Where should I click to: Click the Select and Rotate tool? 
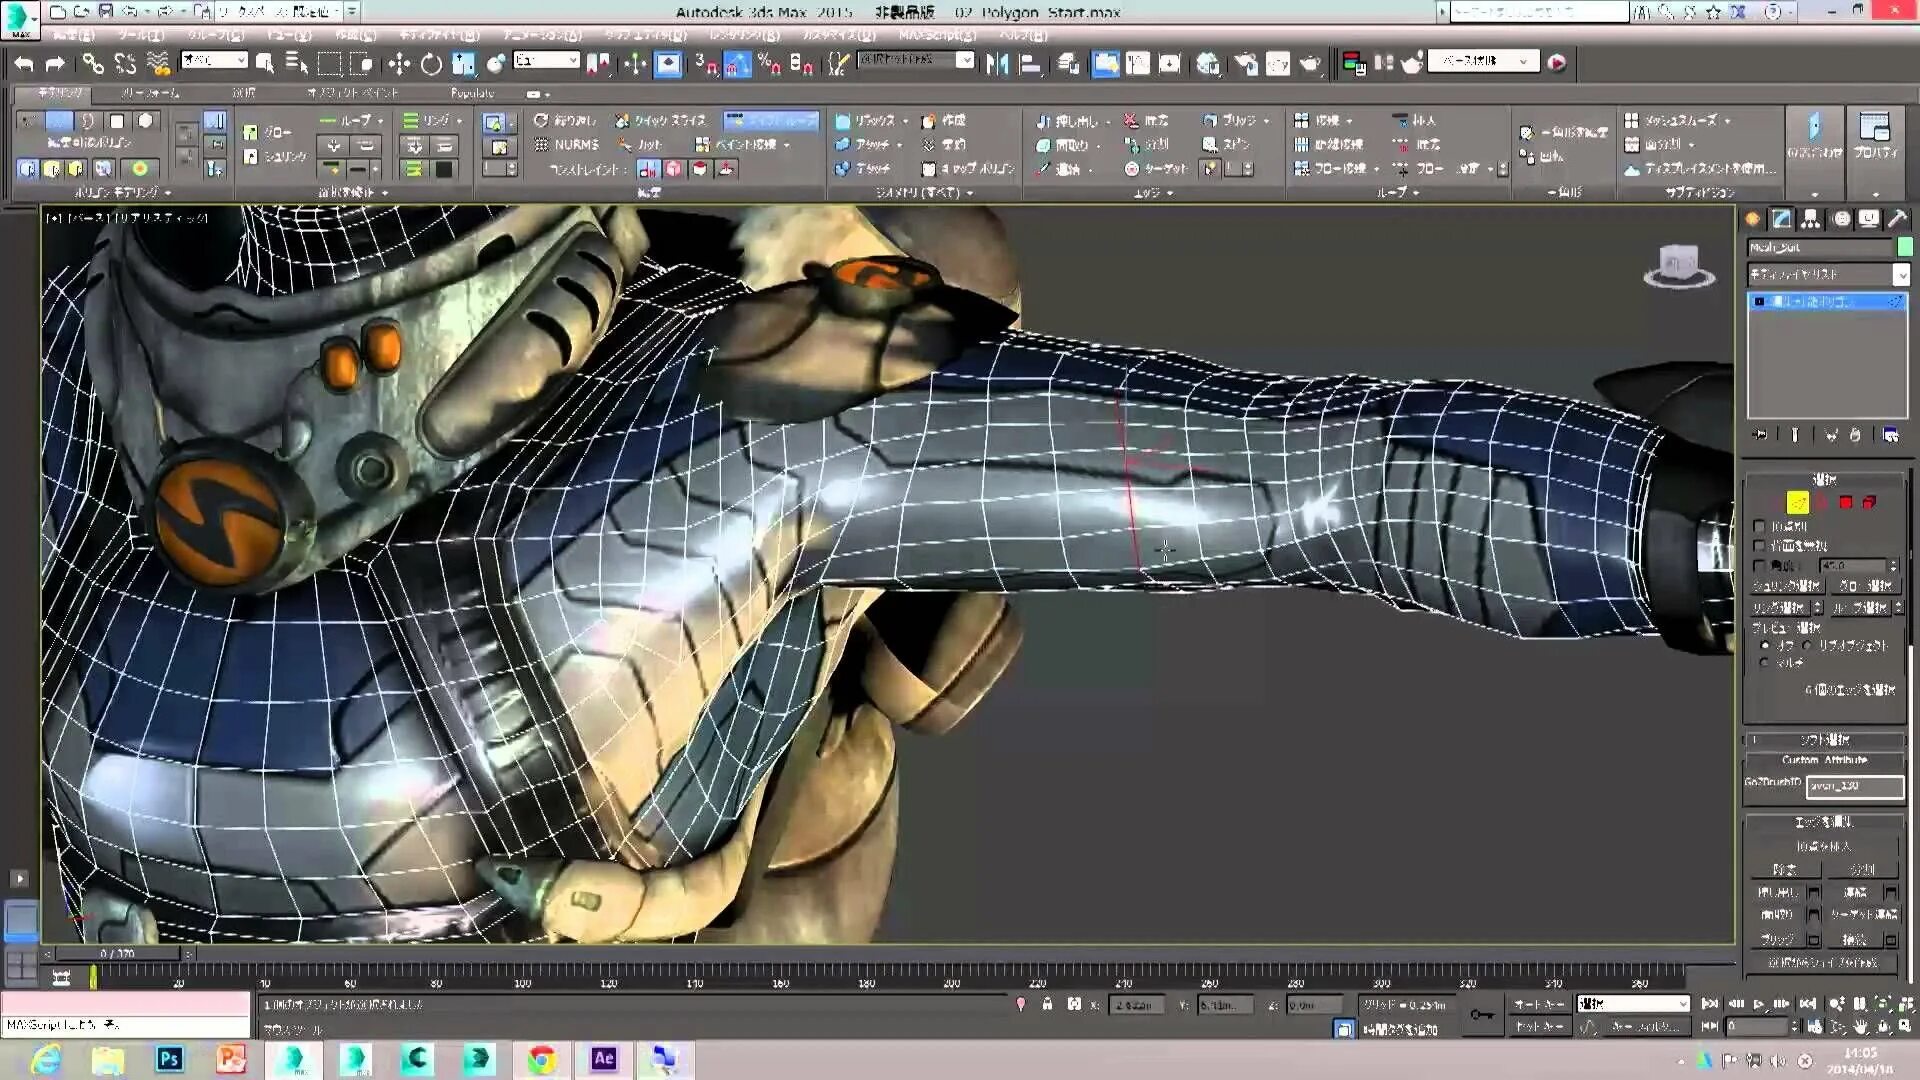coord(431,64)
